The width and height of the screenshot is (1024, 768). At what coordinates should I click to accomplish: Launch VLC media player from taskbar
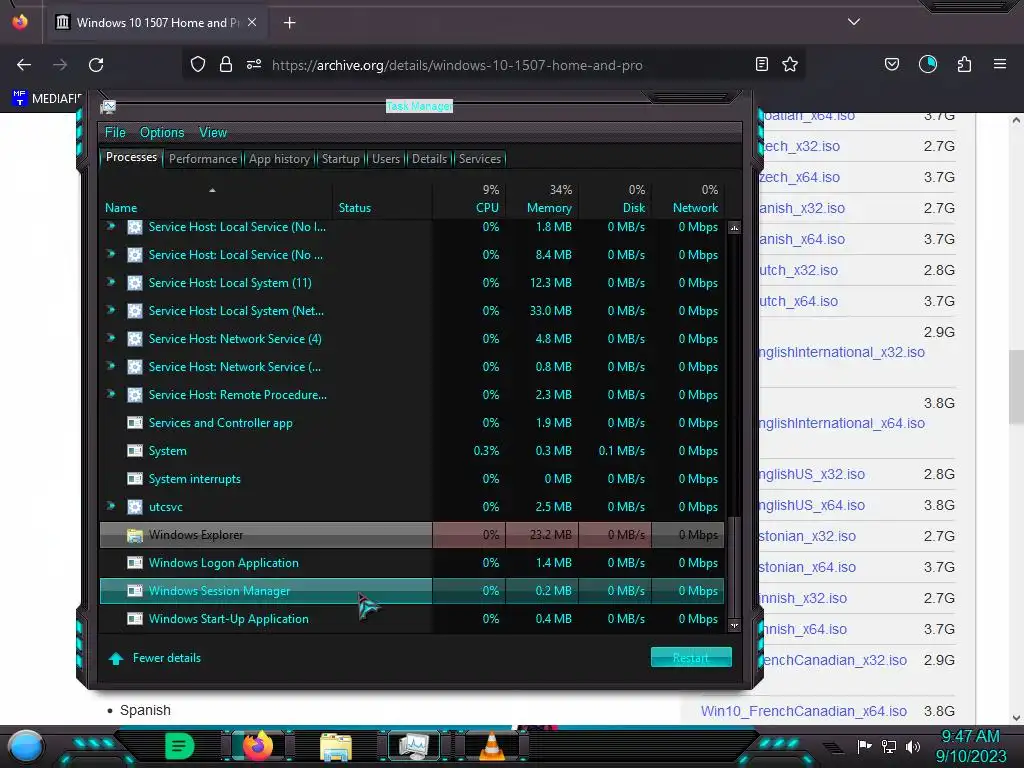pyautogui.click(x=491, y=746)
